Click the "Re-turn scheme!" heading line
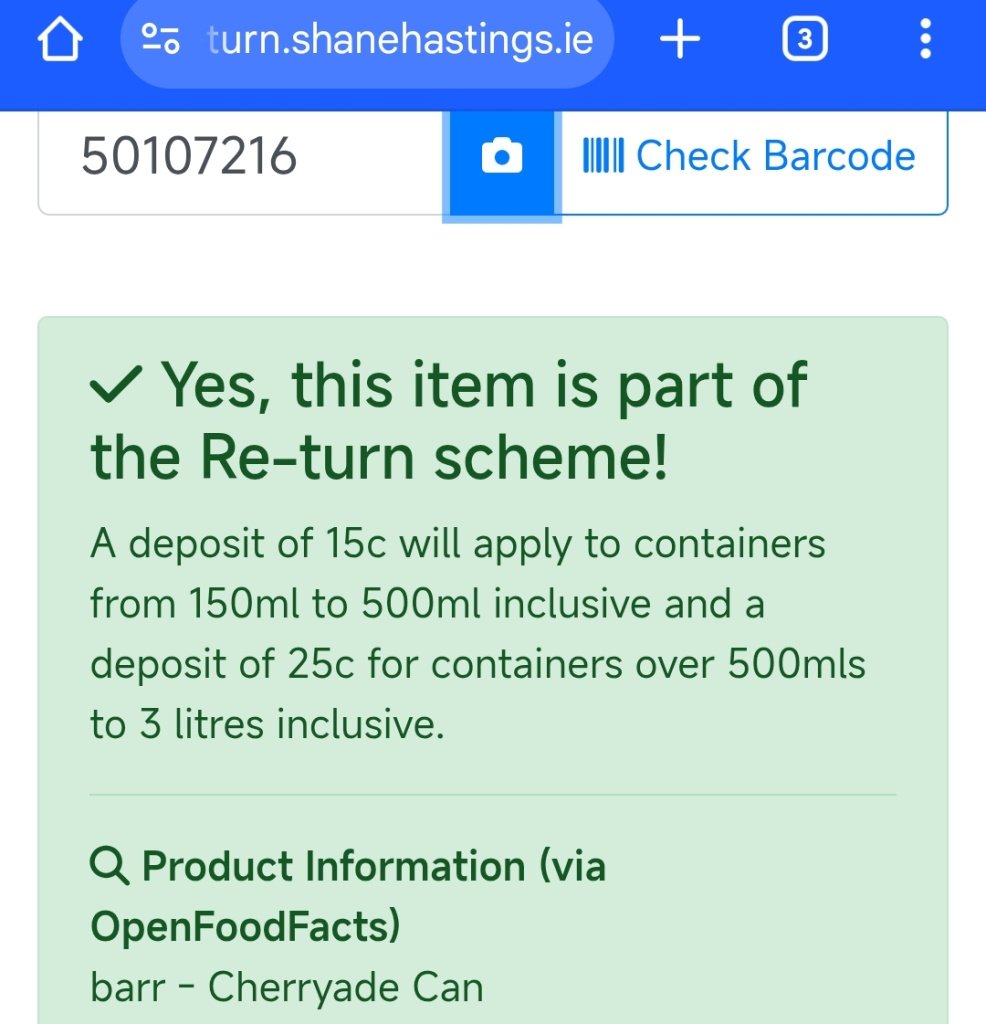The image size is (986, 1024). point(434,457)
